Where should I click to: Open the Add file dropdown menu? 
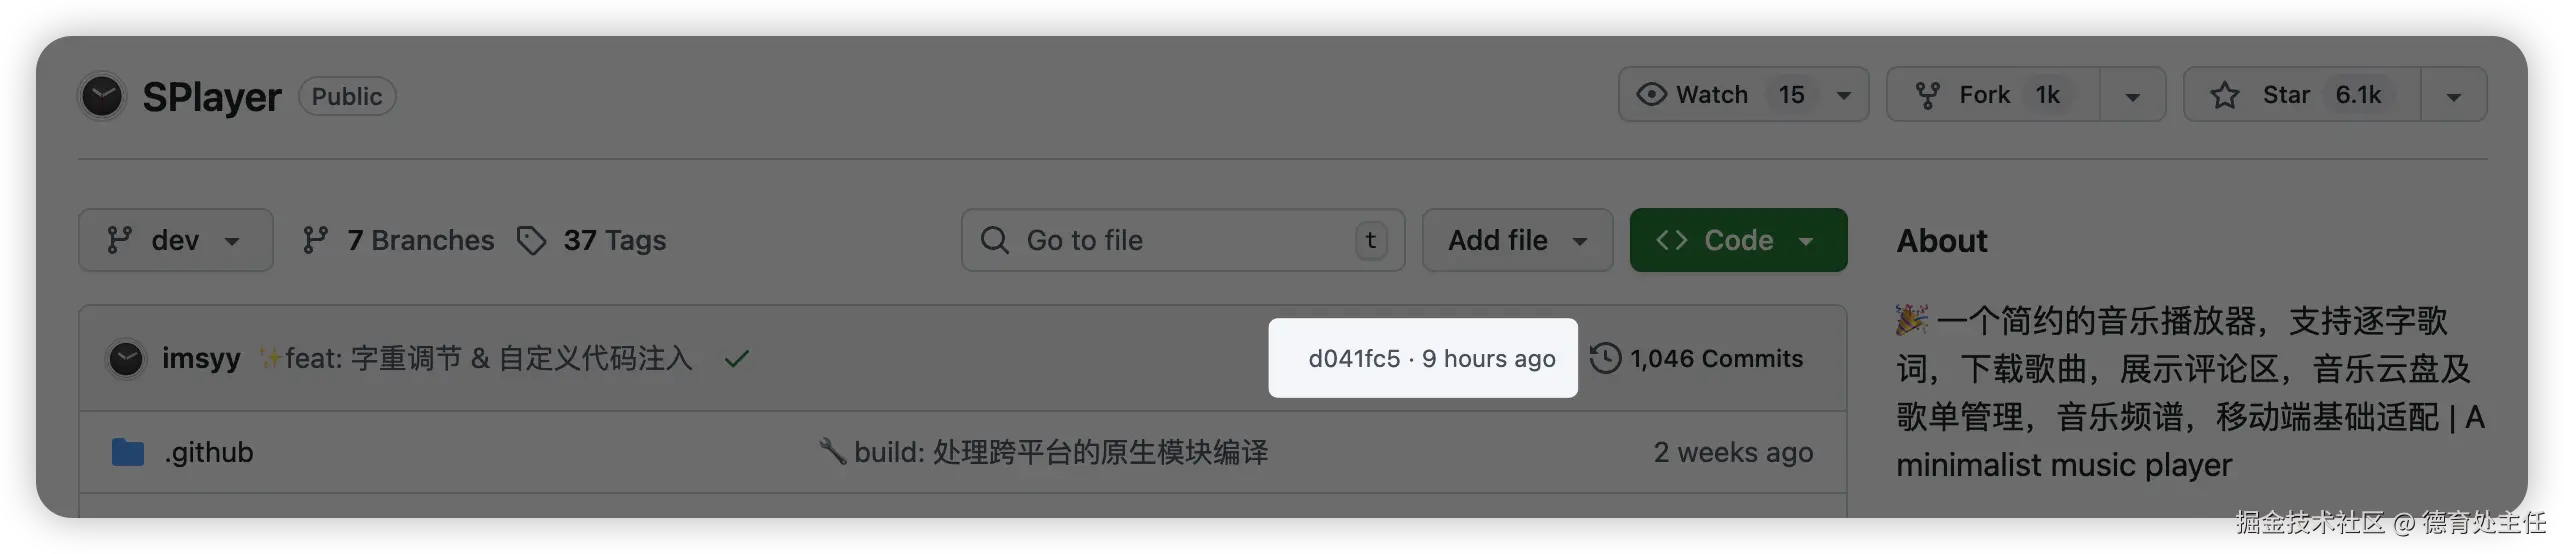click(x=1517, y=240)
